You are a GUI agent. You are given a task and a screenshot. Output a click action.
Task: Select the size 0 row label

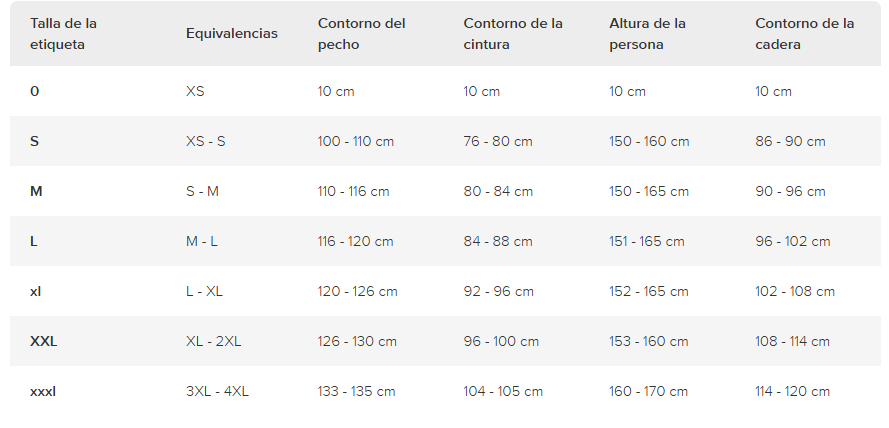click(35, 91)
